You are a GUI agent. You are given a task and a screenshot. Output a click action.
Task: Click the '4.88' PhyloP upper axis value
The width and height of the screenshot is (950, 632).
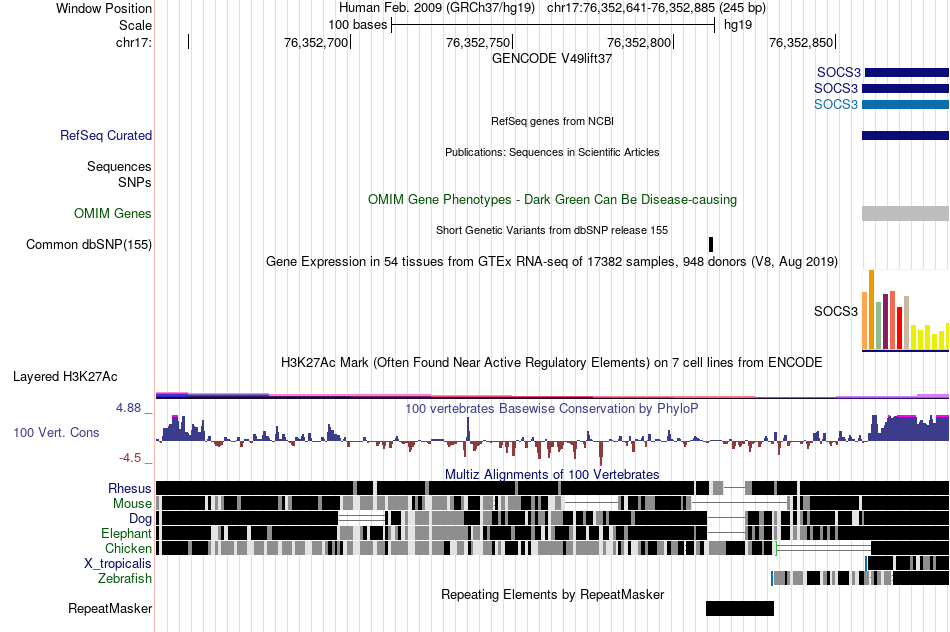[x=128, y=408]
